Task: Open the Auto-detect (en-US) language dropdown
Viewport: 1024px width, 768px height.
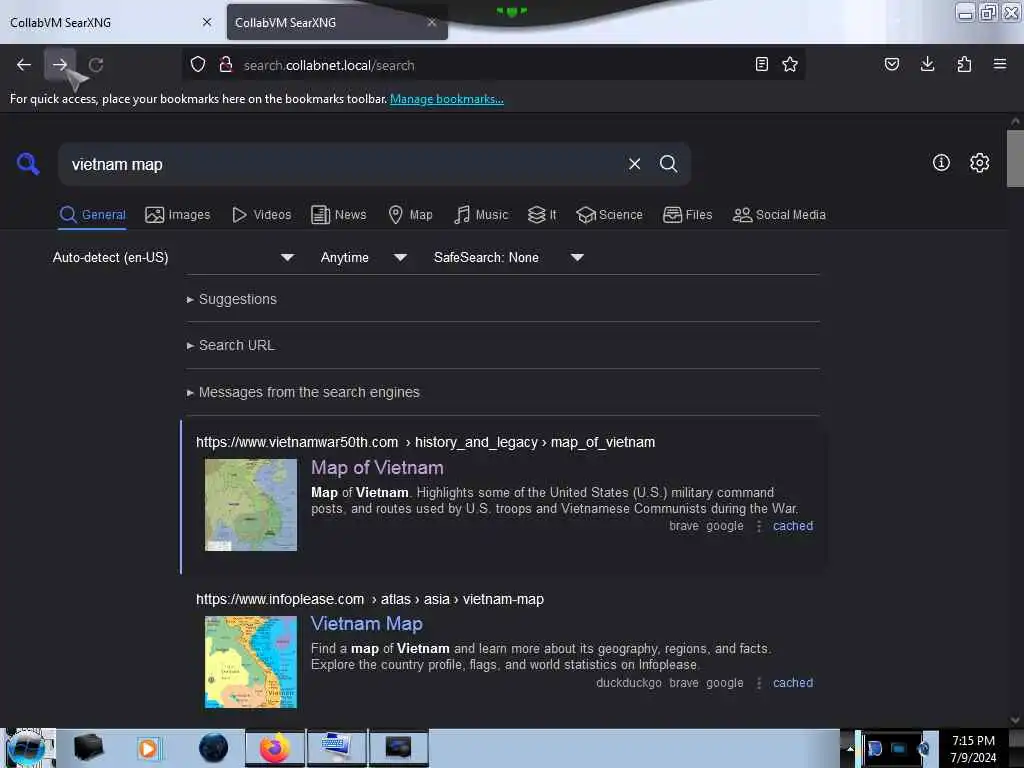Action: point(172,257)
